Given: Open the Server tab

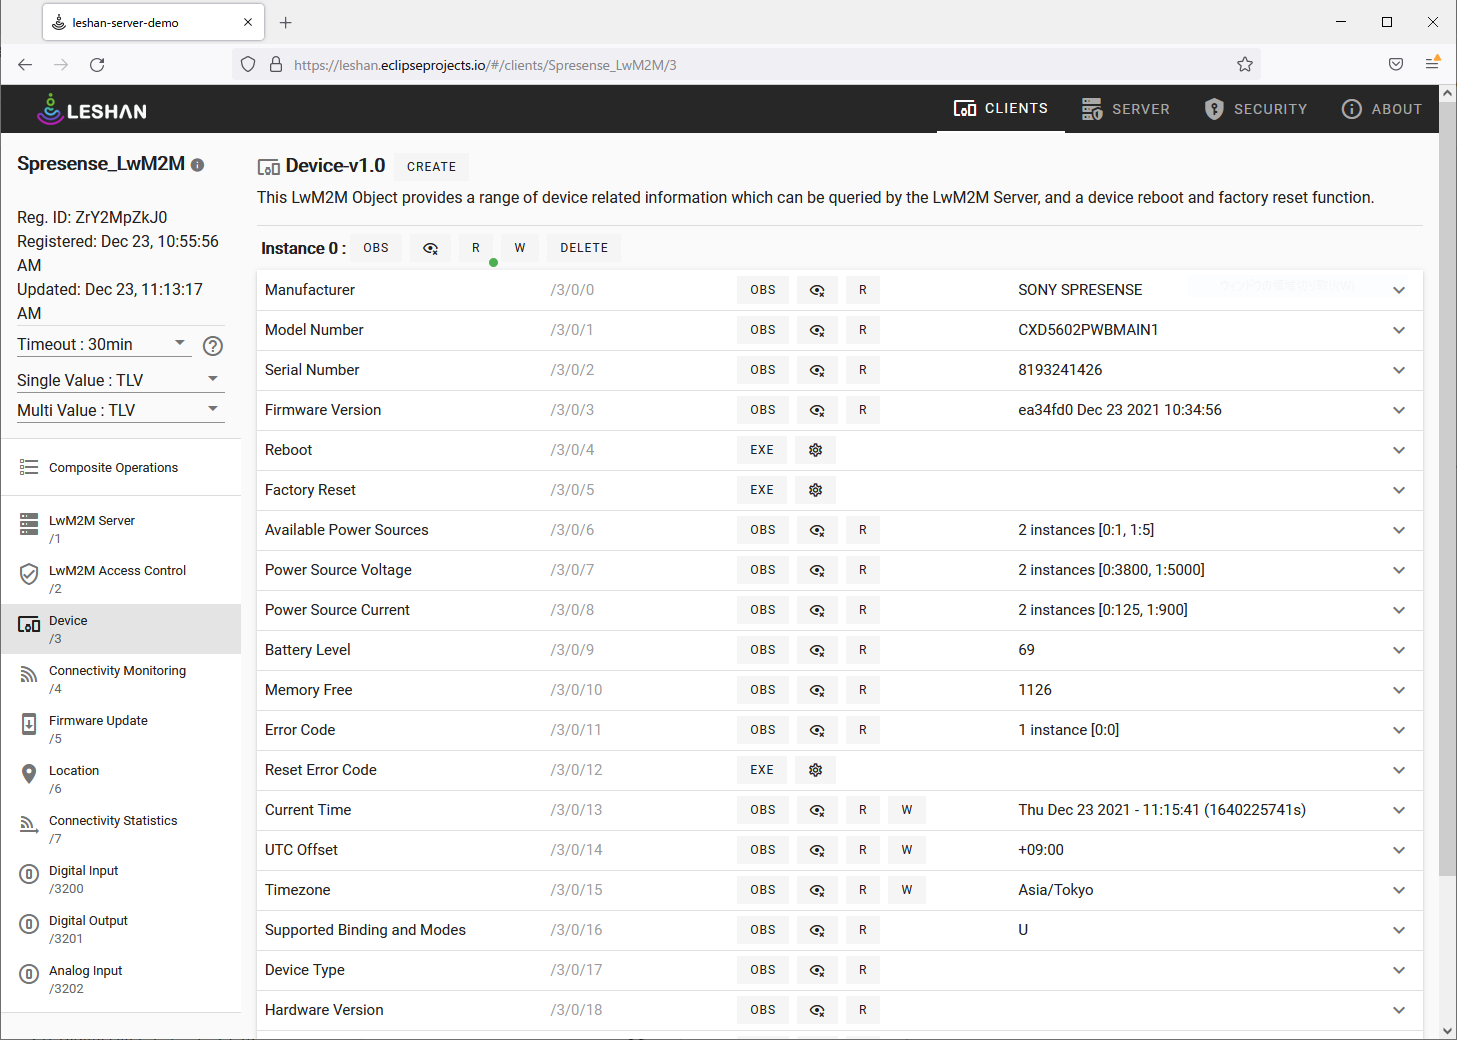Looking at the screenshot, I should (1126, 109).
